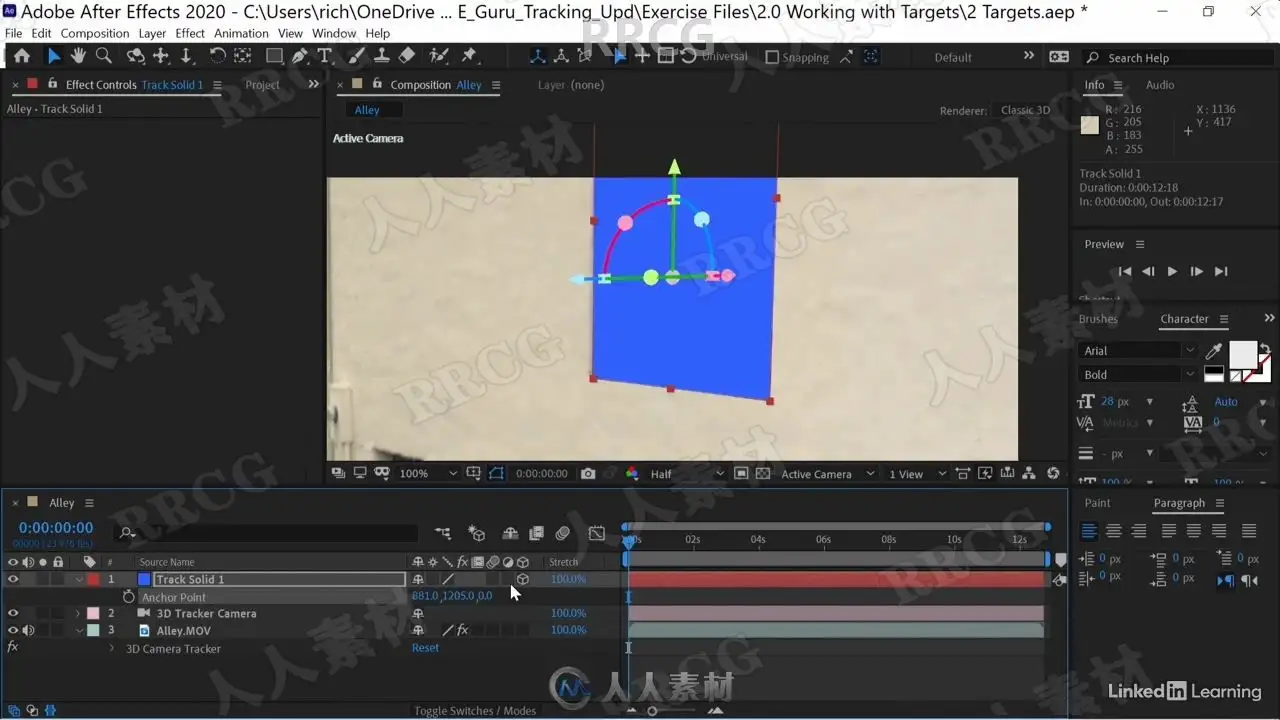
Task: Select the Hand tool
Action: (x=78, y=57)
